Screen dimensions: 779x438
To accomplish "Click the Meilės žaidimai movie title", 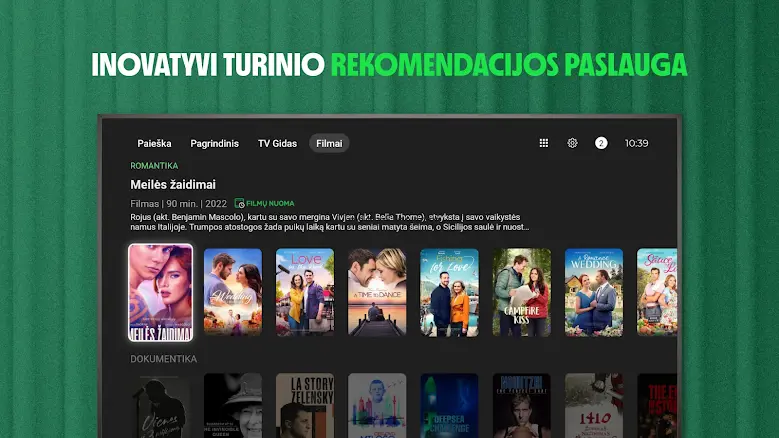I will pyautogui.click(x=173, y=185).
